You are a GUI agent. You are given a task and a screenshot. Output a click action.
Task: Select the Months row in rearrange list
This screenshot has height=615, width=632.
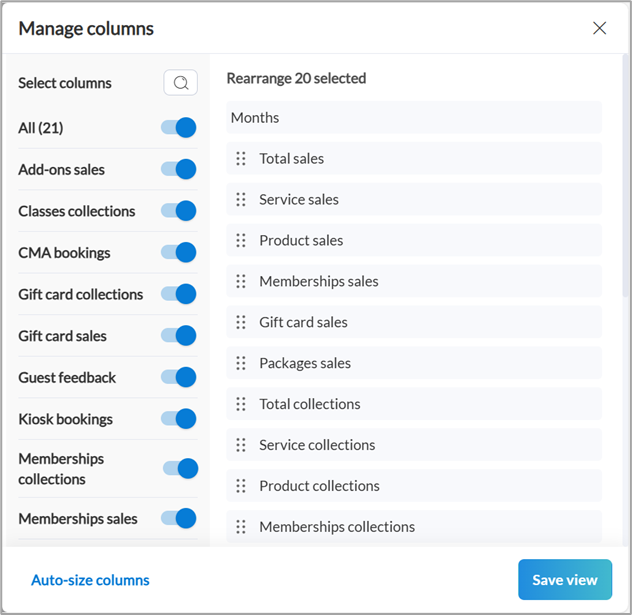tap(414, 118)
